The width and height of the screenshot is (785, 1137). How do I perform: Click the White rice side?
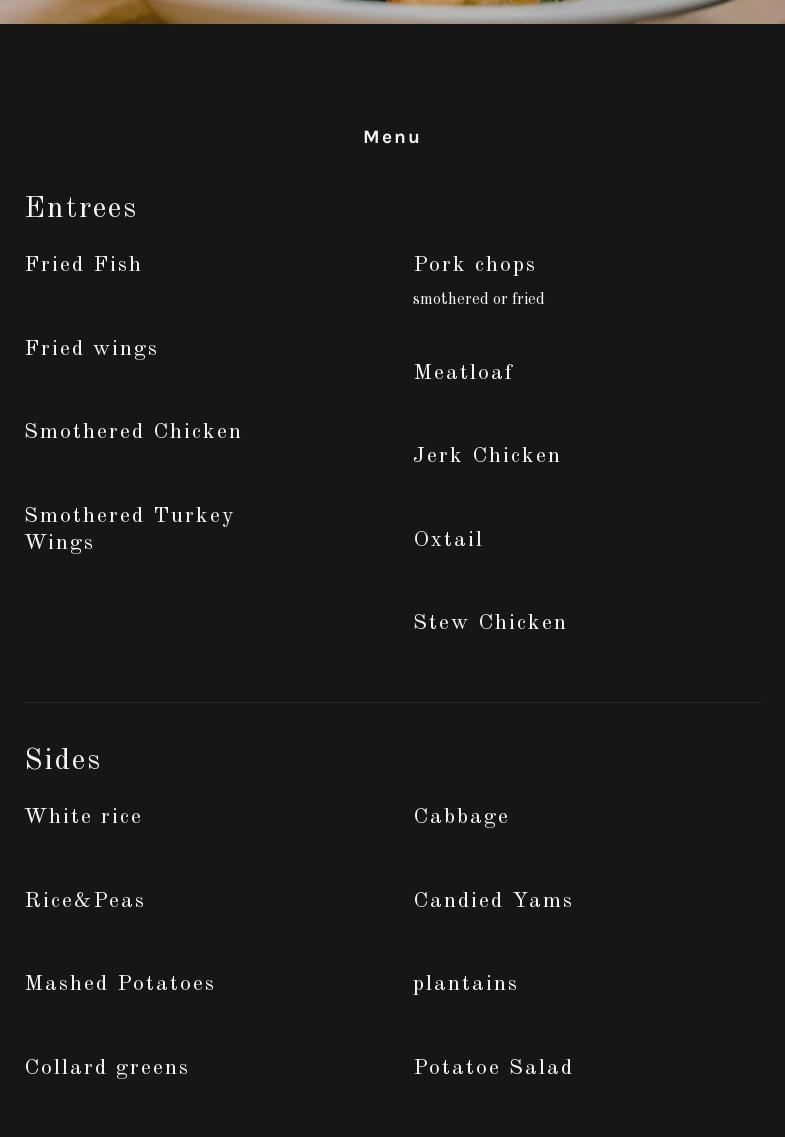tap(83, 817)
